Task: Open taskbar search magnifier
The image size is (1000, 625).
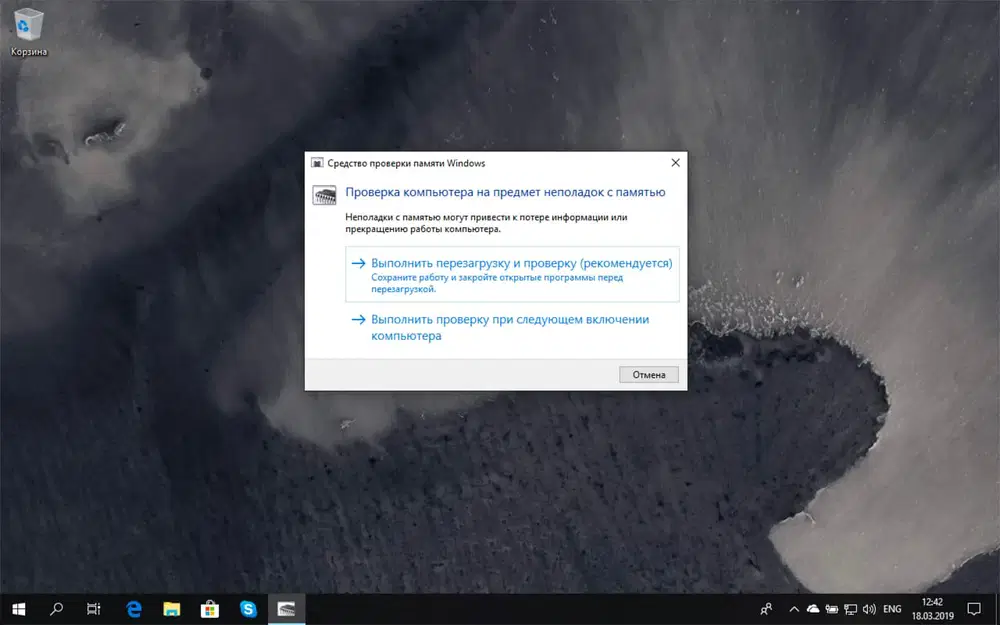Action: (x=56, y=609)
